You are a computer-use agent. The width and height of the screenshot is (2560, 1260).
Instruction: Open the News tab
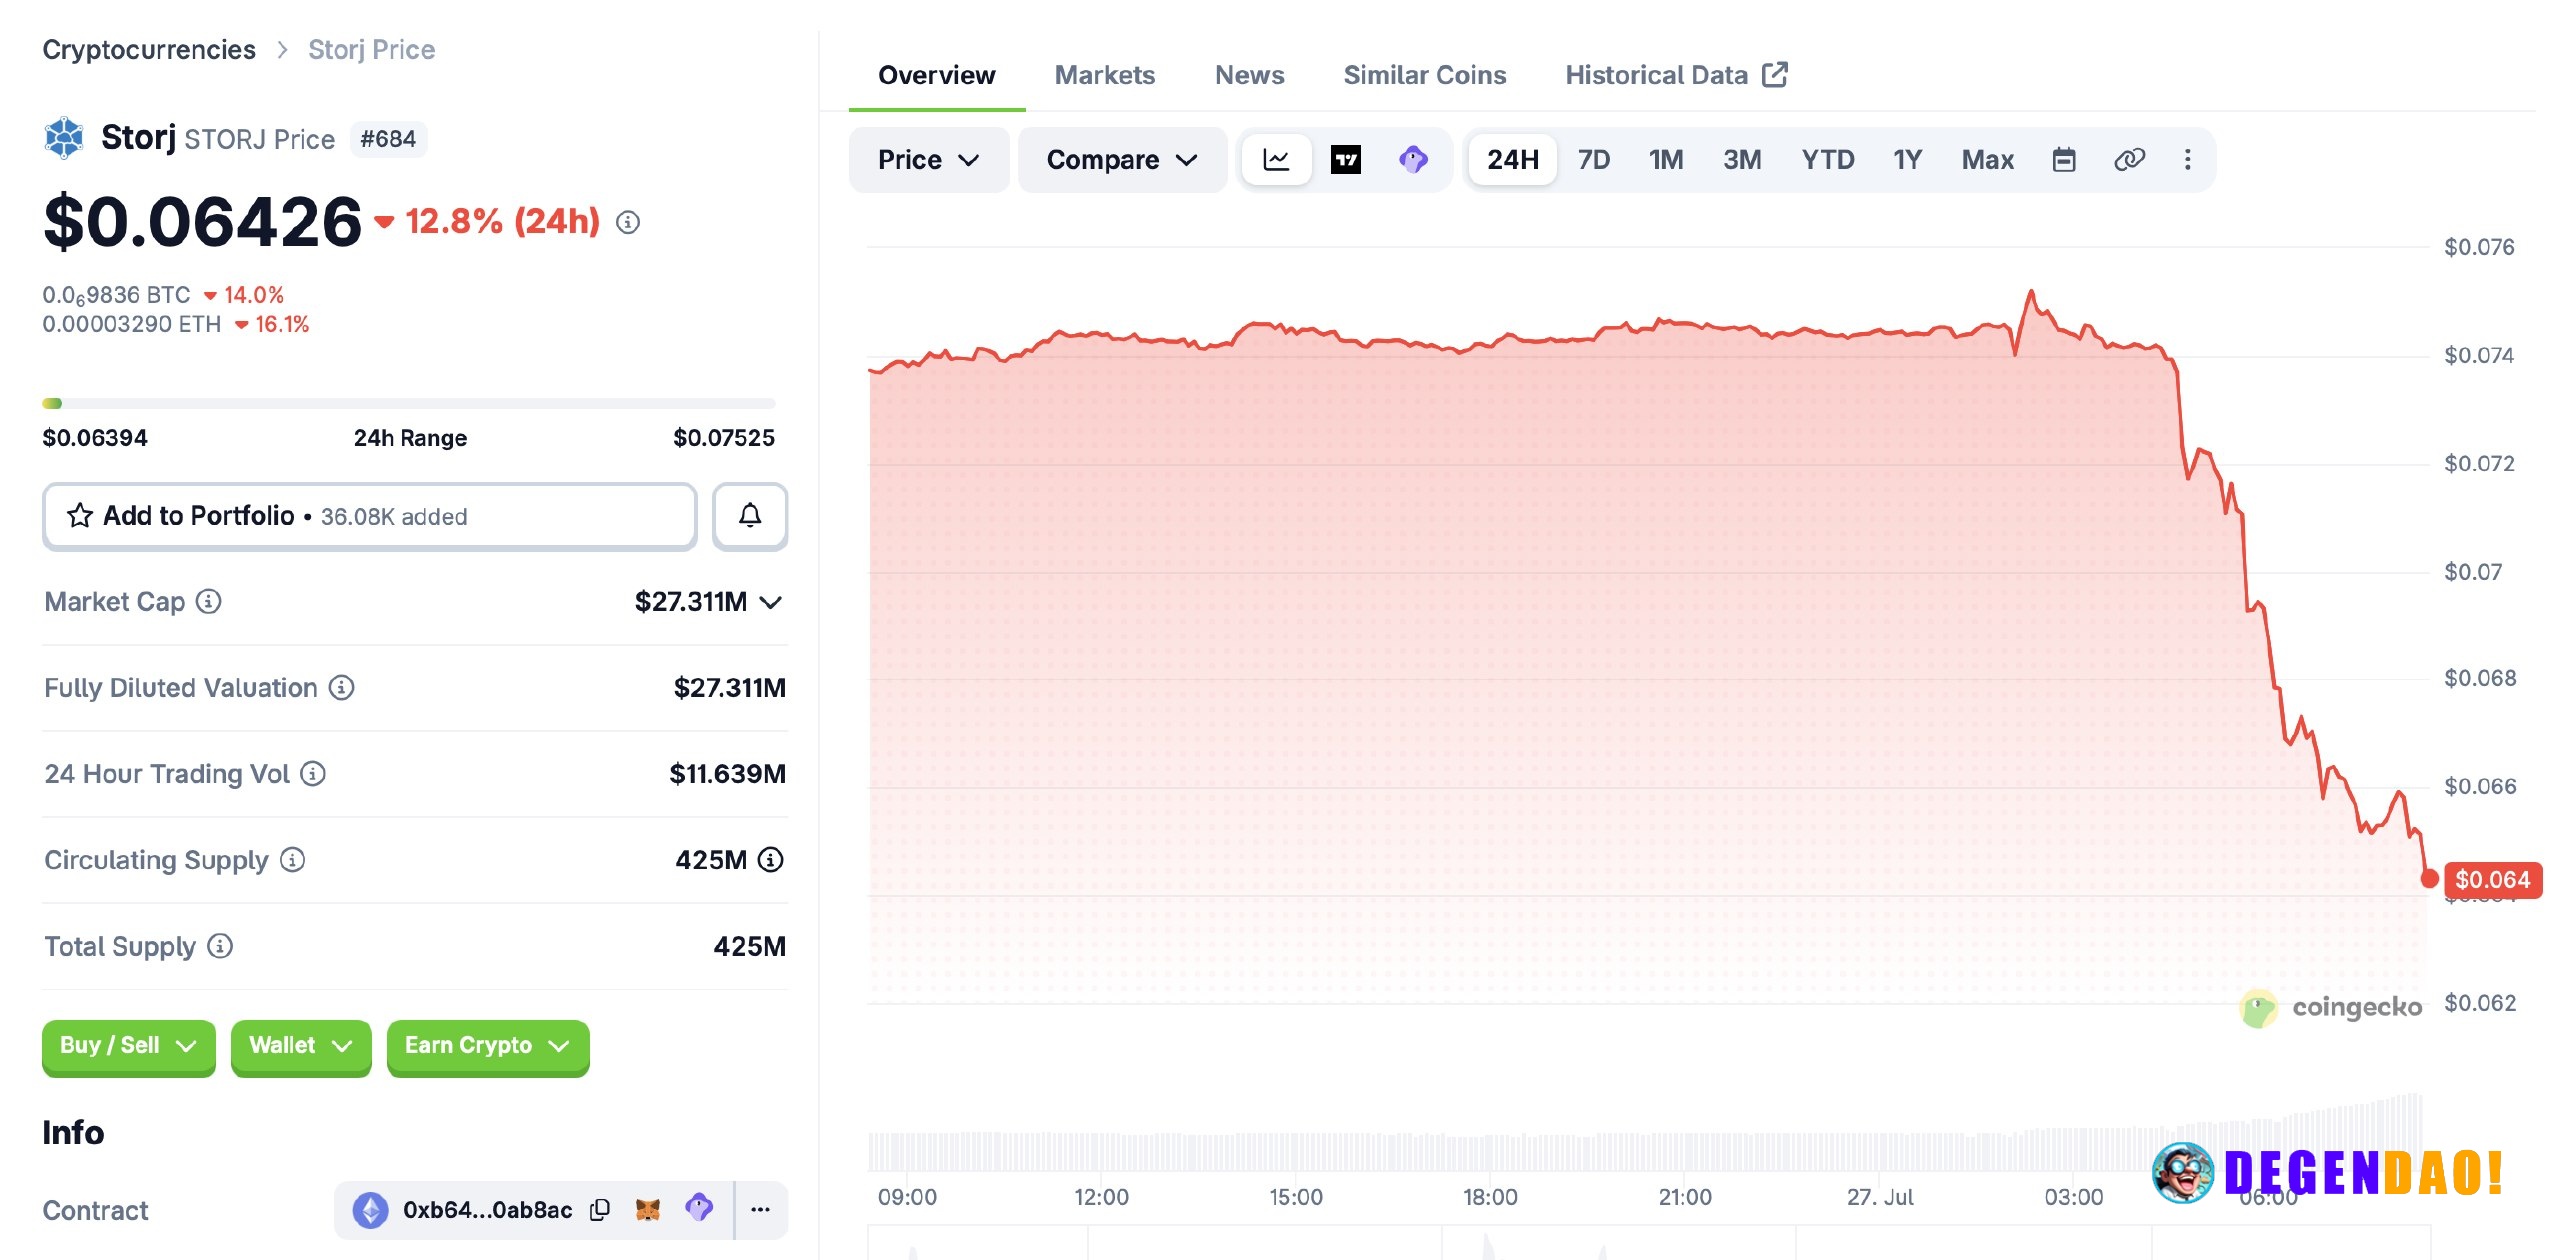(1249, 75)
